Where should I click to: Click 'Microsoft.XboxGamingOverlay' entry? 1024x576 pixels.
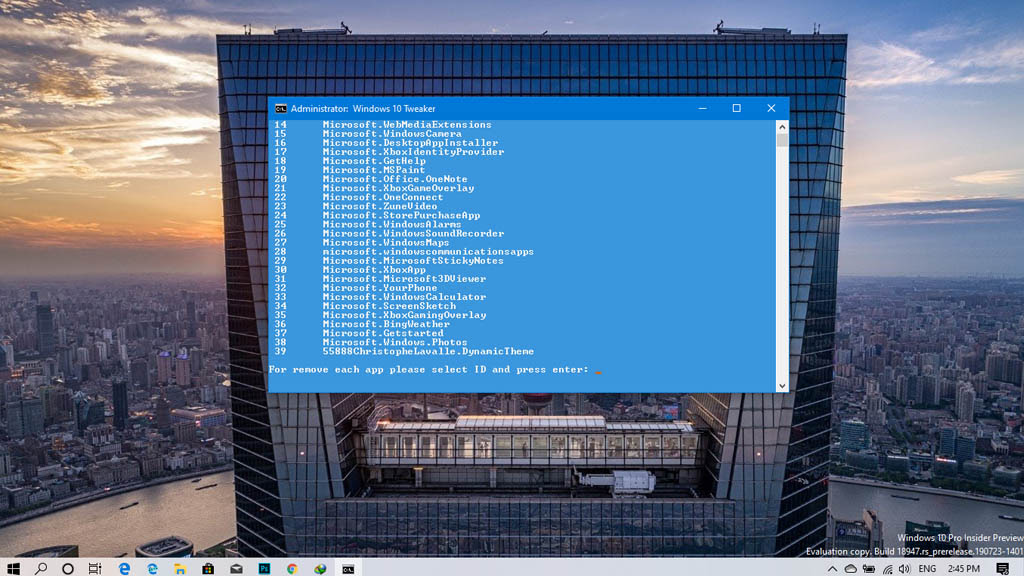click(404, 315)
